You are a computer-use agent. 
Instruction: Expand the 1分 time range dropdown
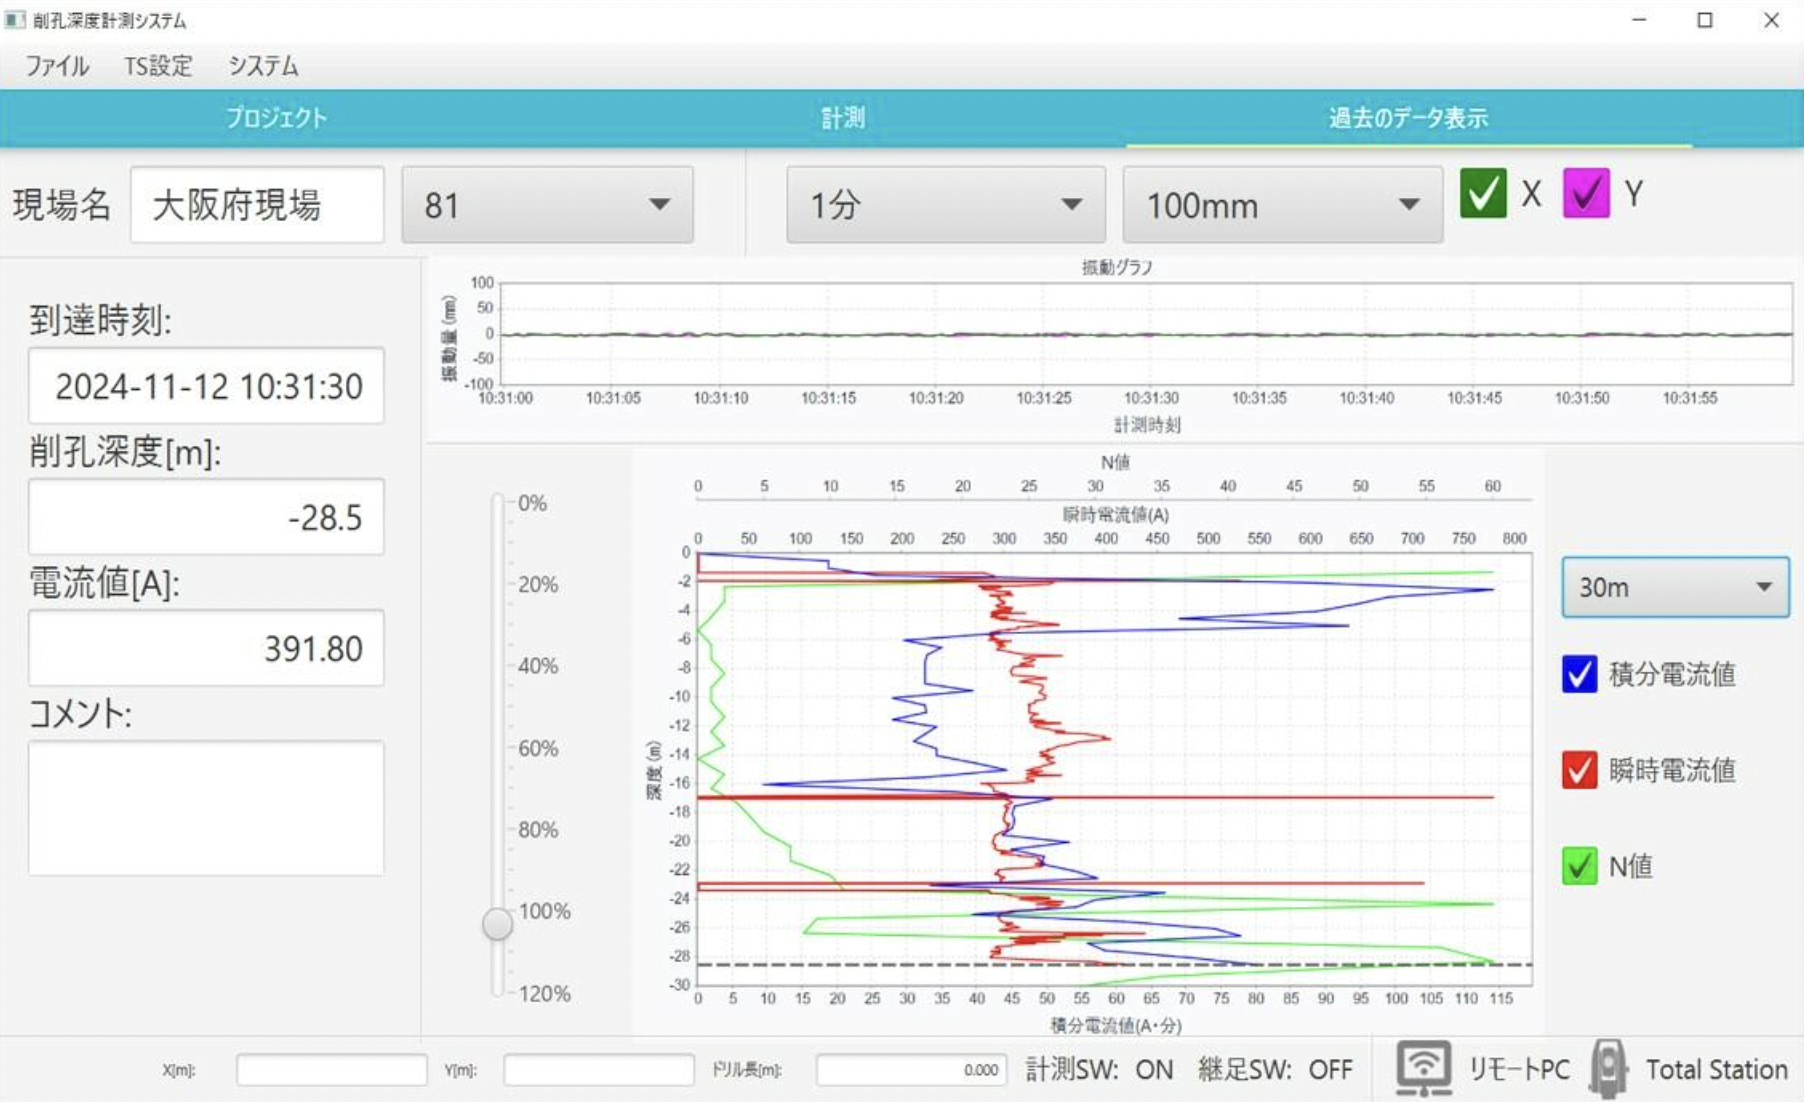pyautogui.click(x=945, y=205)
